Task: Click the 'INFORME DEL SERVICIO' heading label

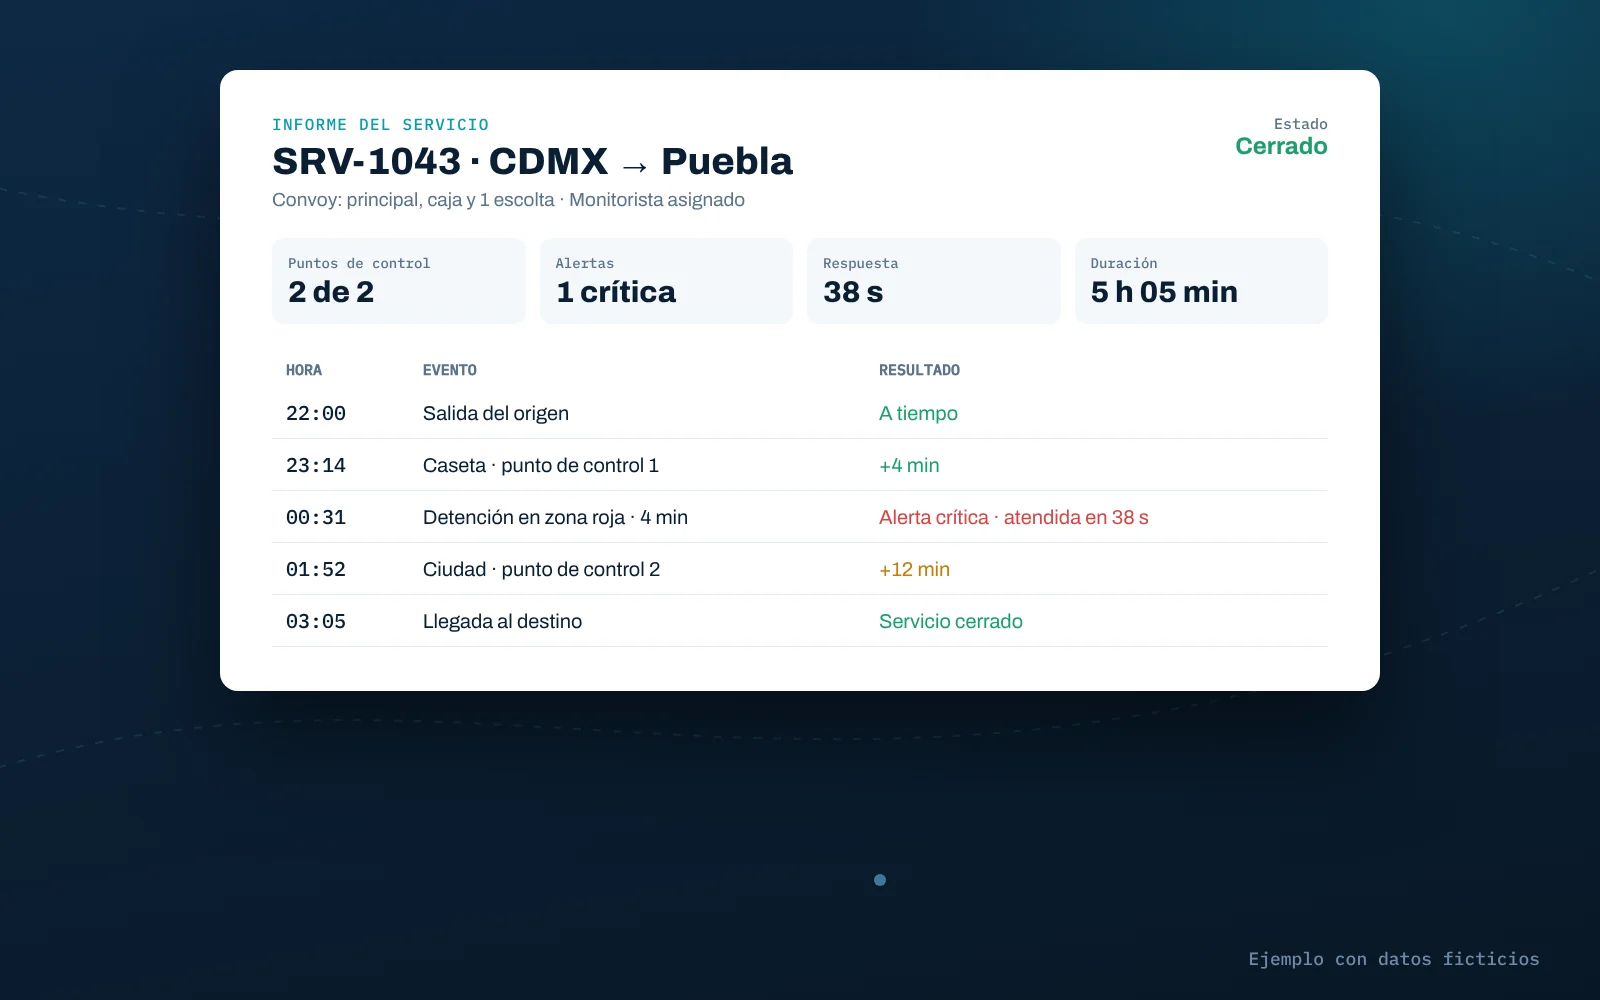Action: tap(380, 125)
